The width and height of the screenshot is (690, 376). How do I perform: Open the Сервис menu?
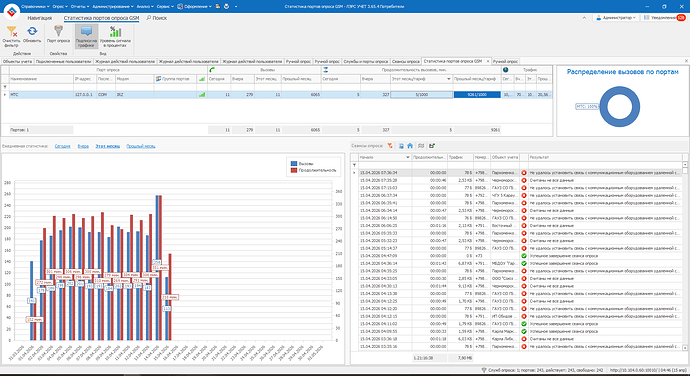[x=165, y=7]
